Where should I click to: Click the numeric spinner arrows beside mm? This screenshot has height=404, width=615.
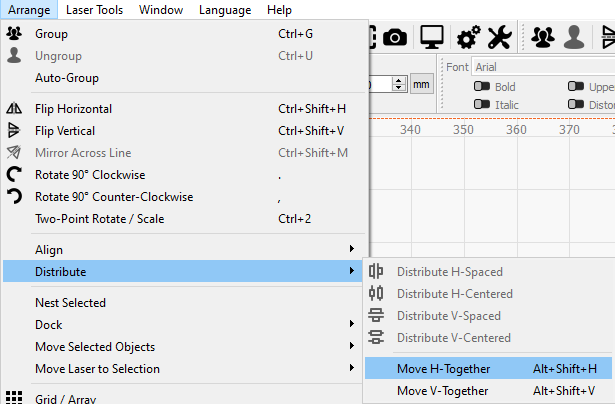pyautogui.click(x=399, y=85)
